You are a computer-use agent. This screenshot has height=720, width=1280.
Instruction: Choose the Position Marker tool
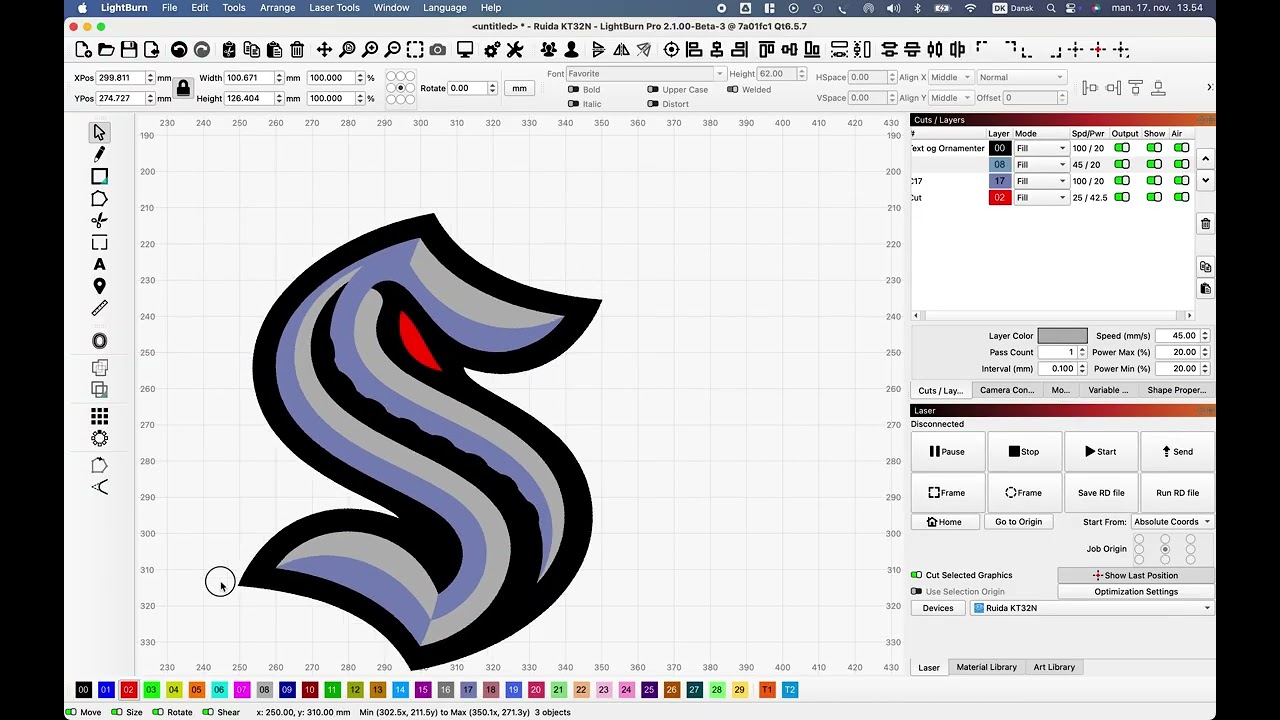[x=99, y=287]
